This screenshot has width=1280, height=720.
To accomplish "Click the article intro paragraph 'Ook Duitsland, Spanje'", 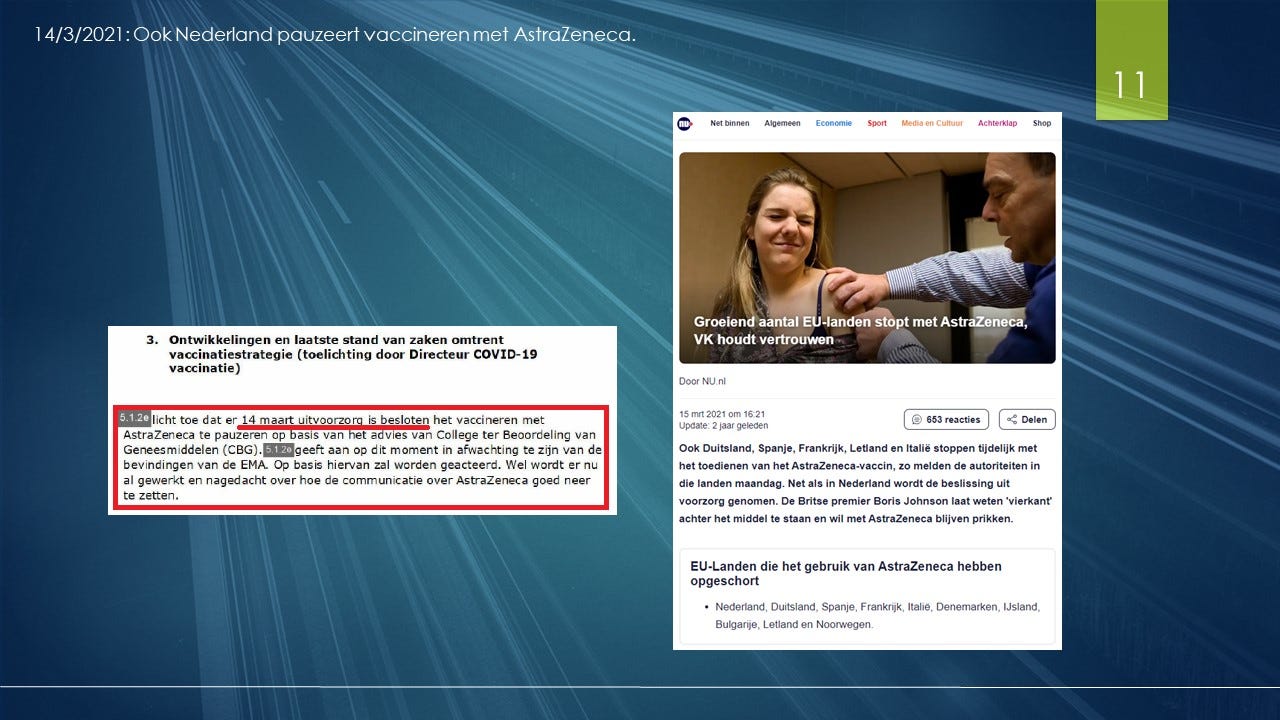I will [867, 483].
